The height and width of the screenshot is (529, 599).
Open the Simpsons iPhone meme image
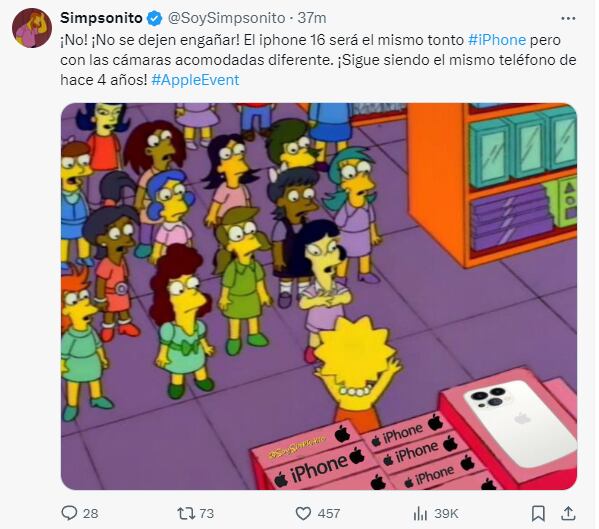pyautogui.click(x=319, y=296)
